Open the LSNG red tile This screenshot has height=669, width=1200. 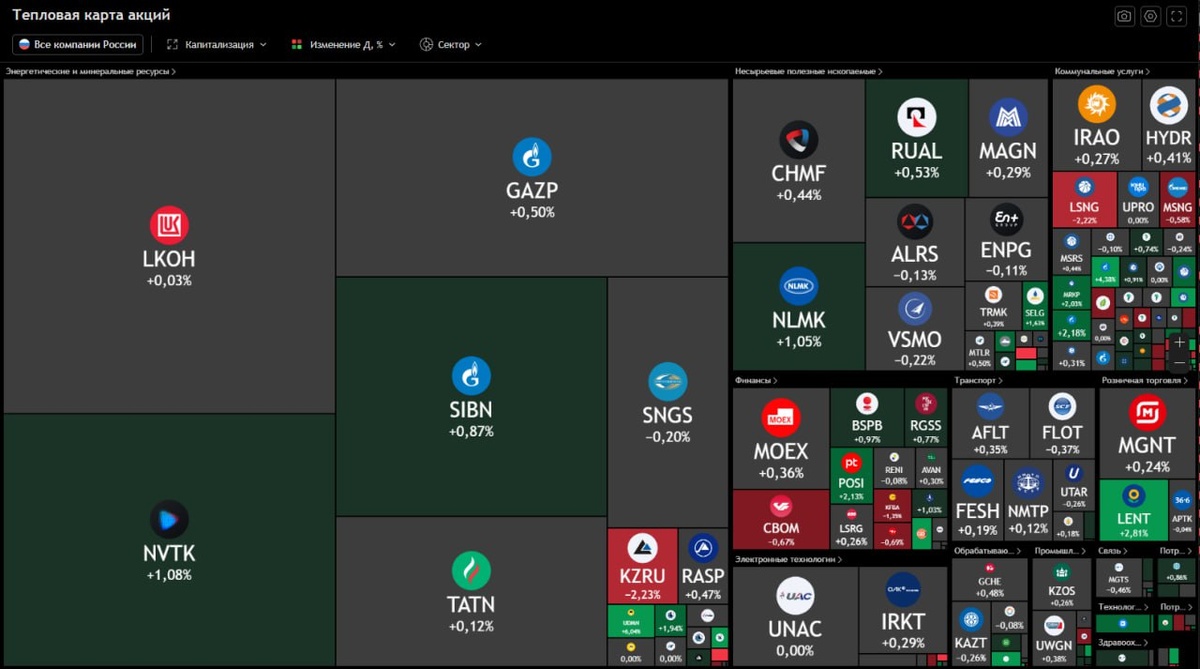tap(1084, 199)
